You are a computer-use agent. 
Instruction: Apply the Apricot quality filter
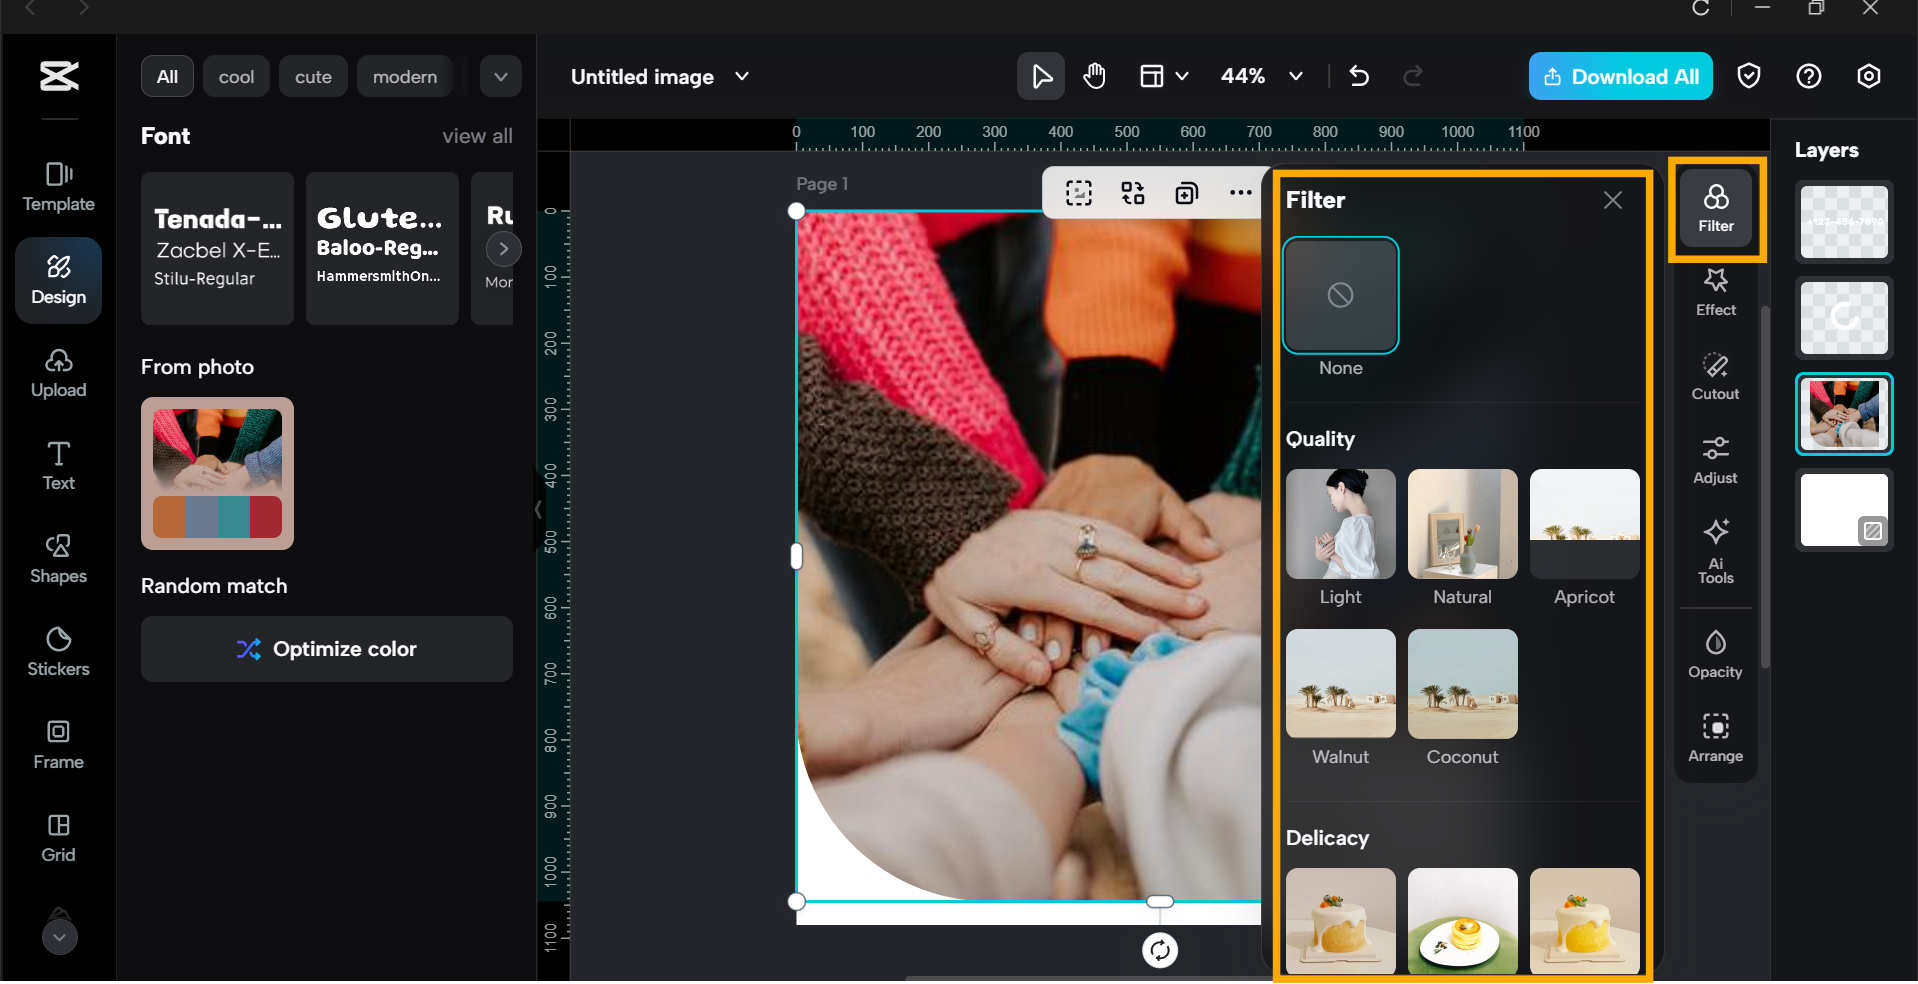point(1585,524)
